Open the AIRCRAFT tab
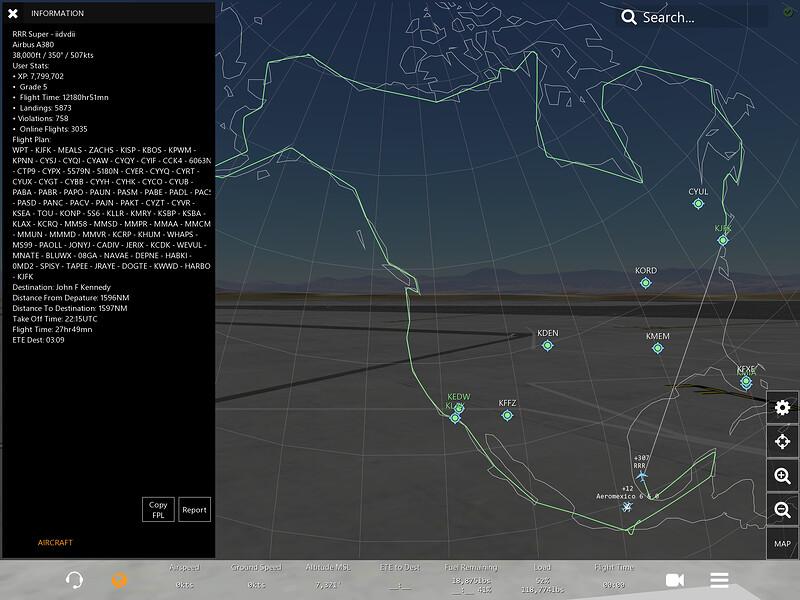This screenshot has height=600, width=800. tap(55, 542)
